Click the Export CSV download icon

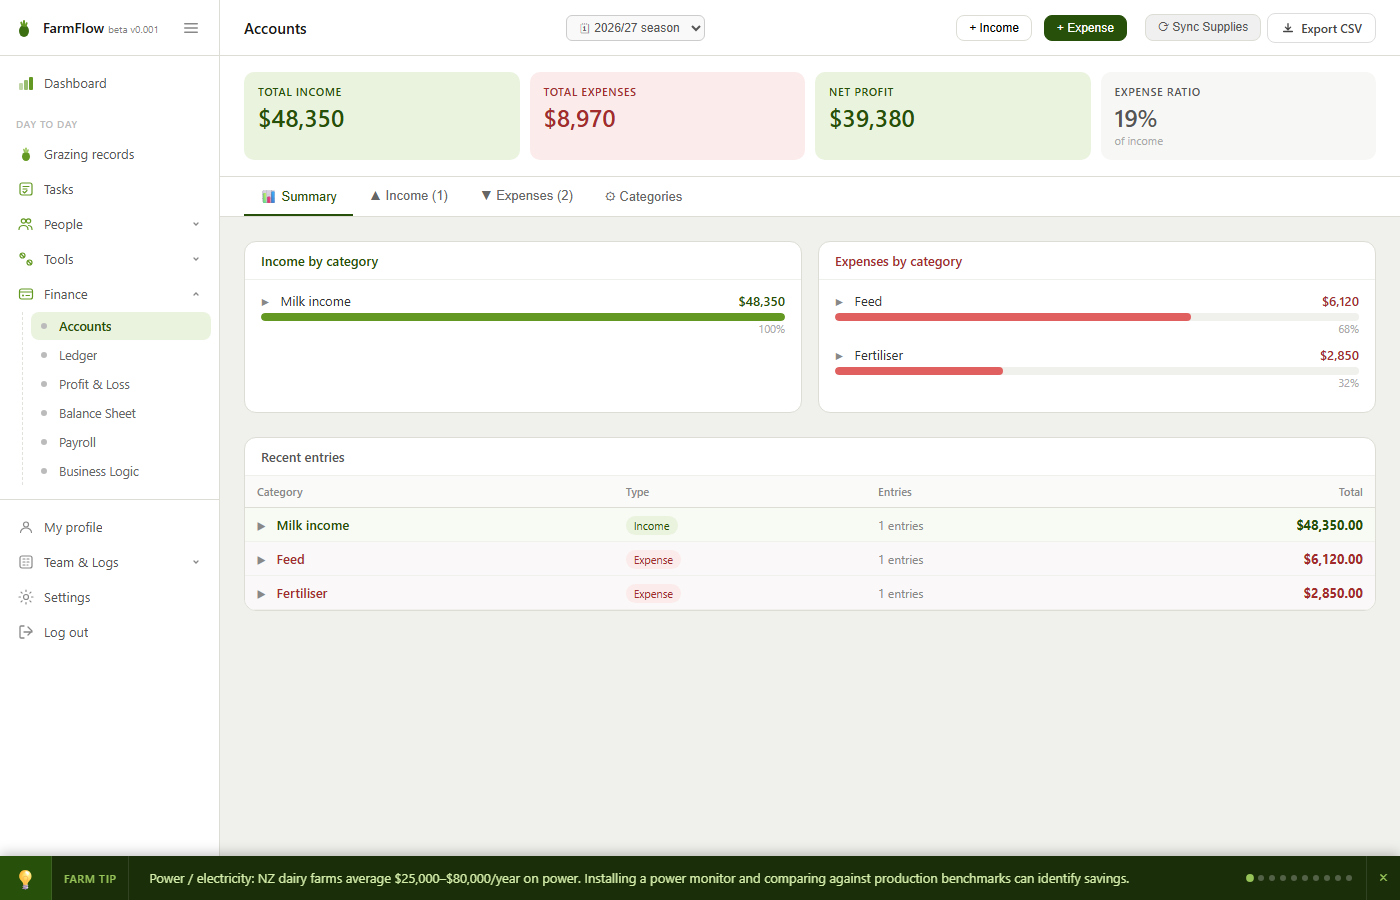pyautogui.click(x=1288, y=29)
